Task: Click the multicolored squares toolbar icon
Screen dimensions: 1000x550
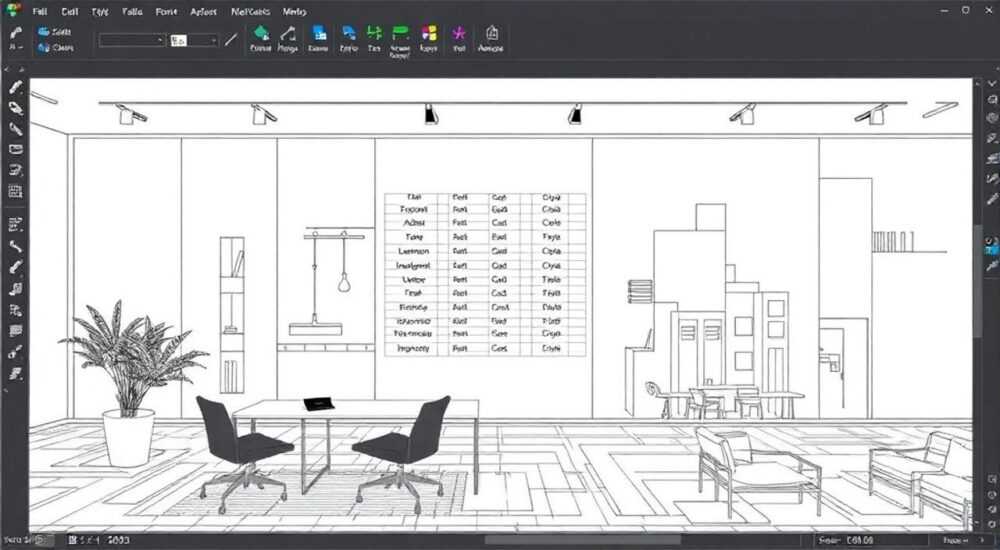Action: coord(429,33)
